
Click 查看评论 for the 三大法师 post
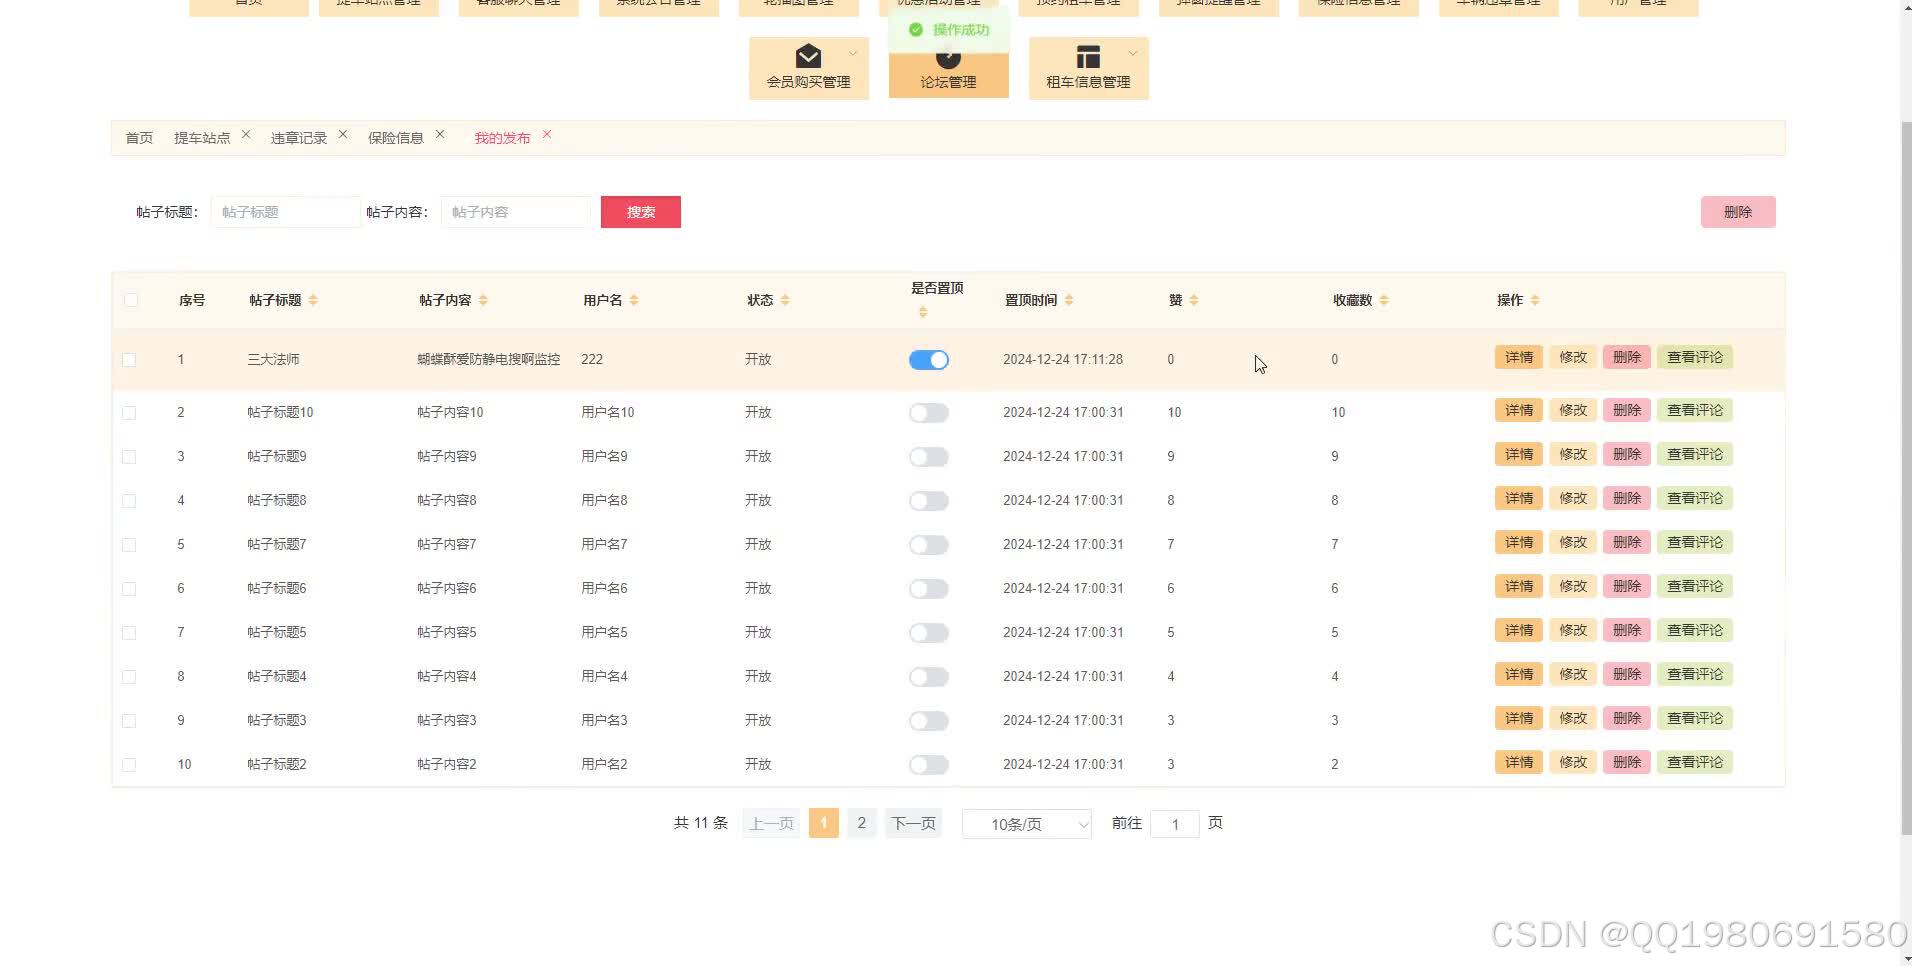[1694, 357]
